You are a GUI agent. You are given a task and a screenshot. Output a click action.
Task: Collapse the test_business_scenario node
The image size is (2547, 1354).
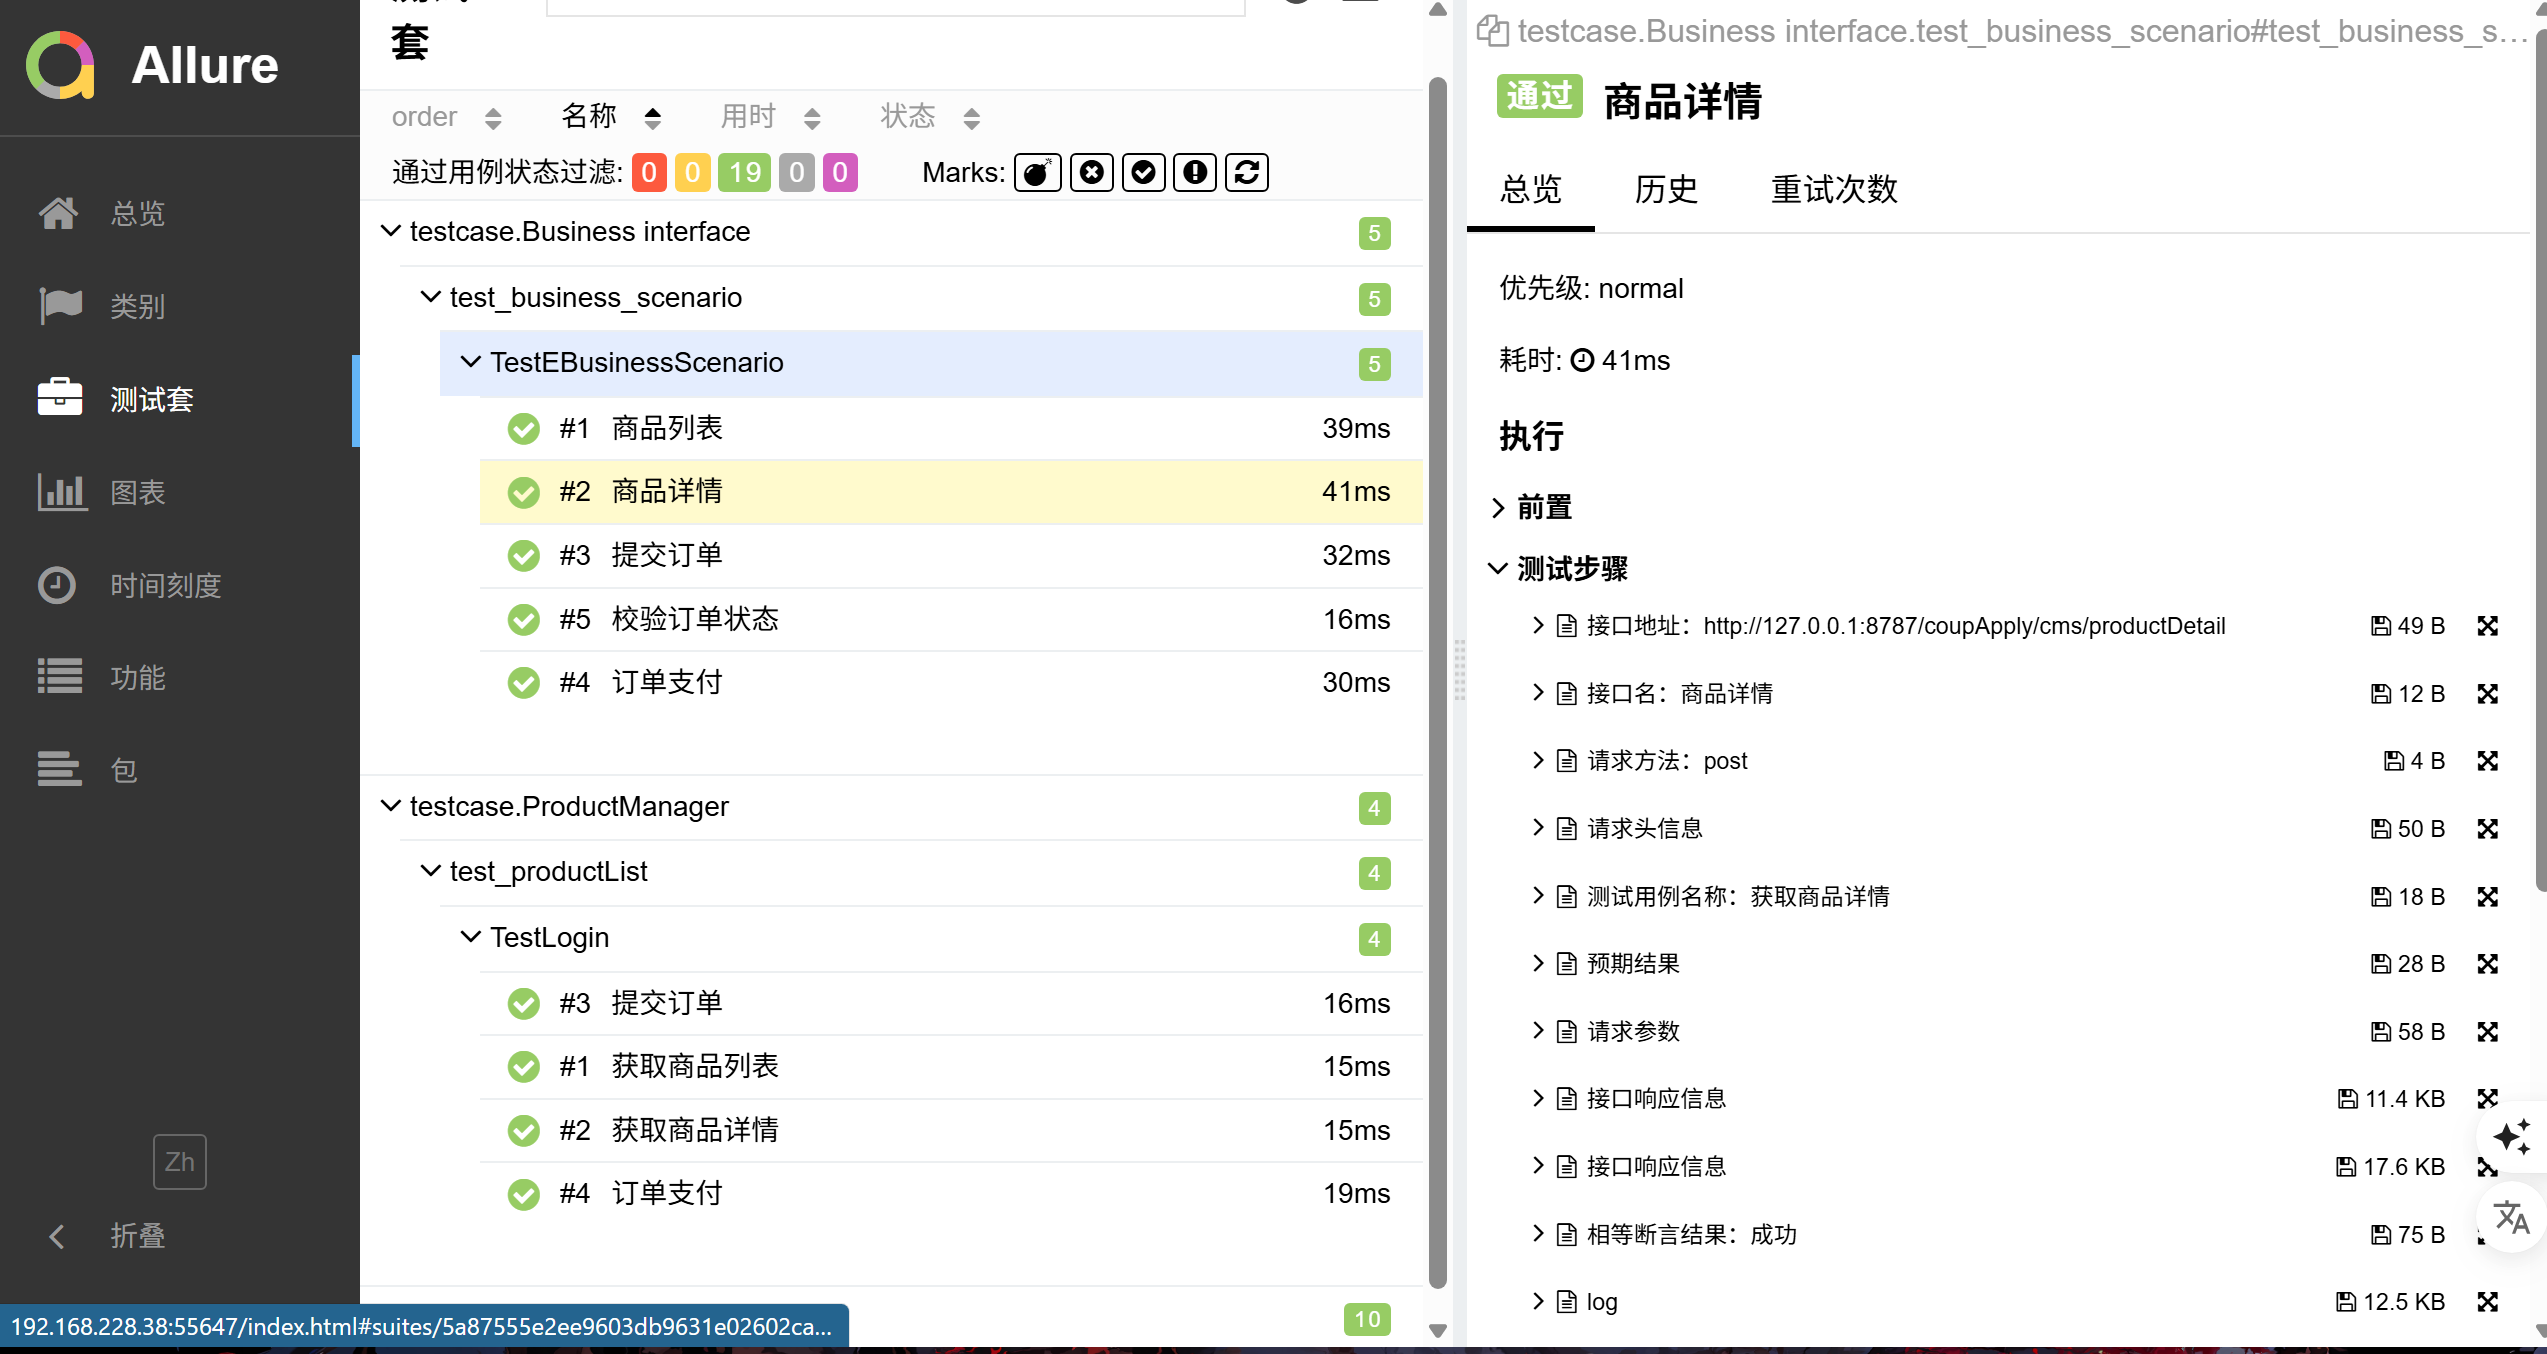pos(431,297)
